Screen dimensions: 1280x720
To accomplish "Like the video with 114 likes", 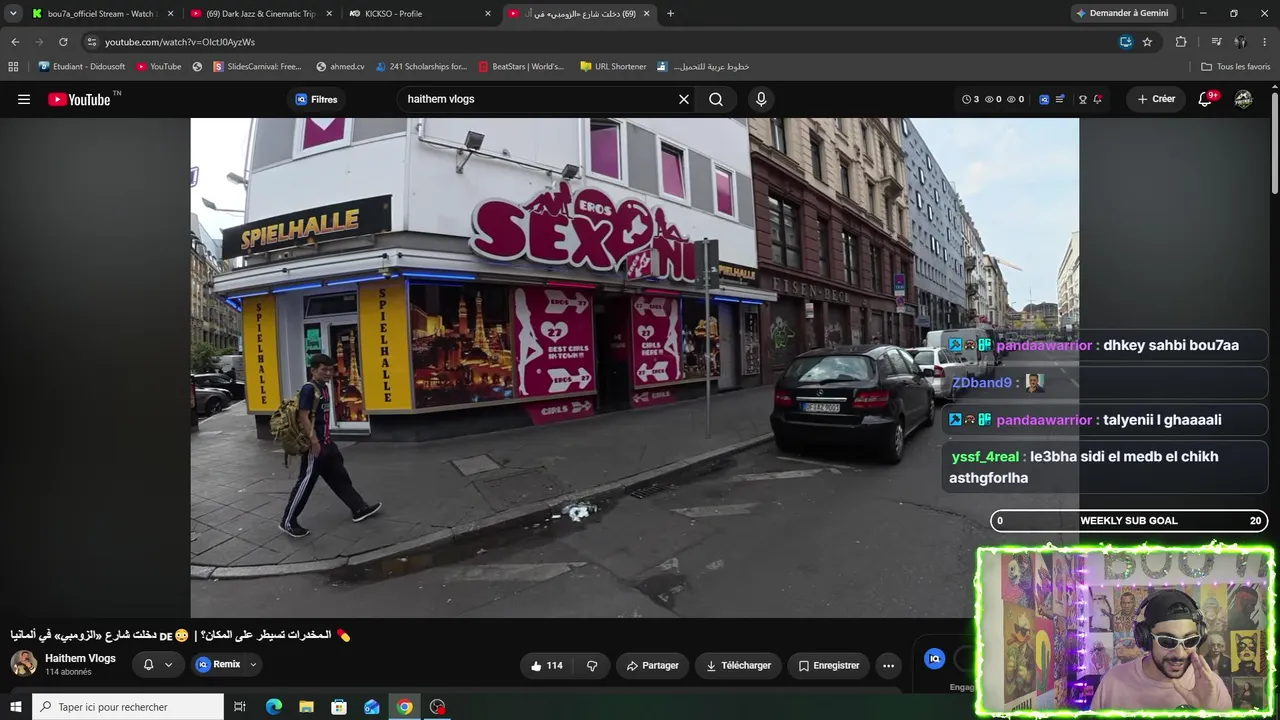I will click(546, 665).
